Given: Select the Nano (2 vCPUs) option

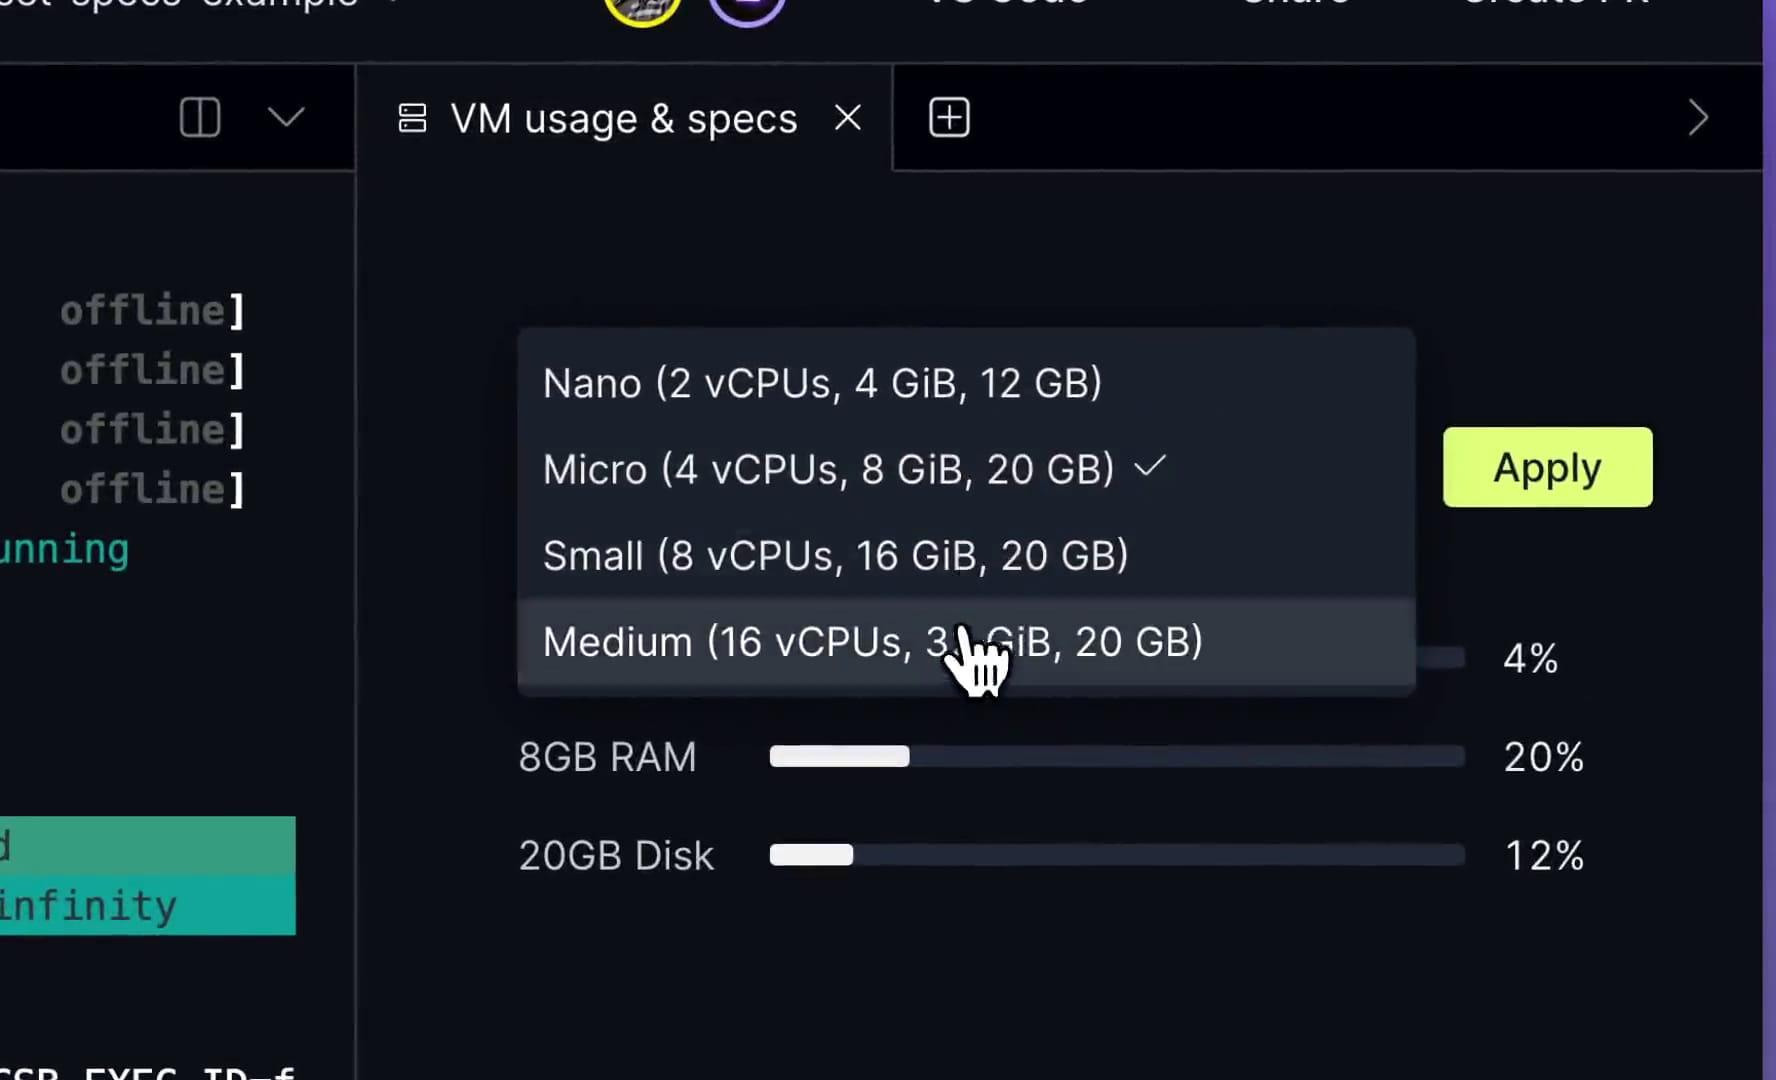Looking at the screenshot, I should coord(822,382).
